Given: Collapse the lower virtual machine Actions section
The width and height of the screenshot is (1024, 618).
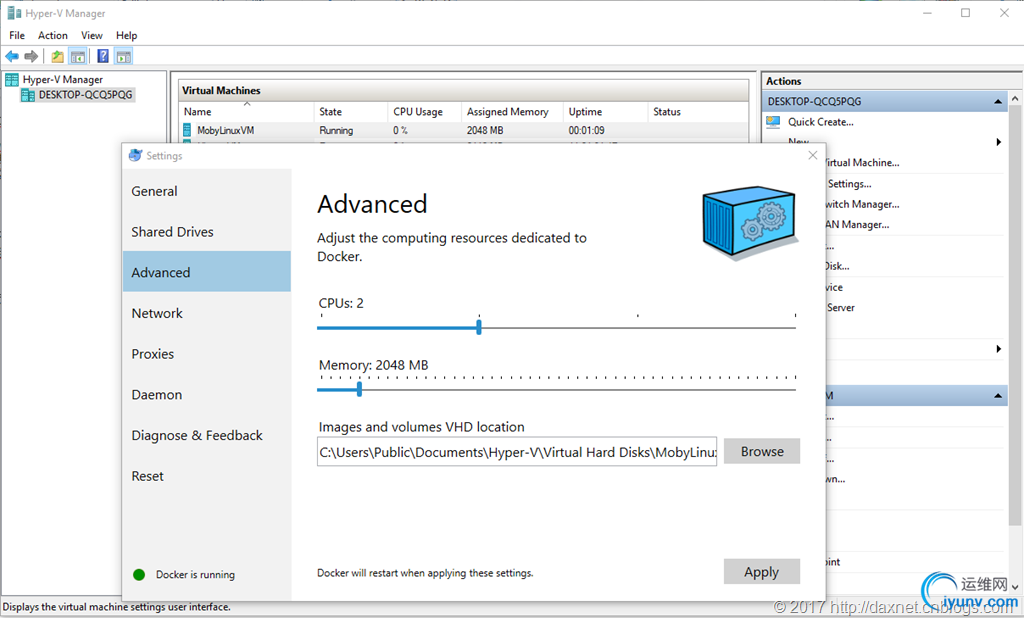Looking at the screenshot, I should pyautogui.click(x=998, y=395).
